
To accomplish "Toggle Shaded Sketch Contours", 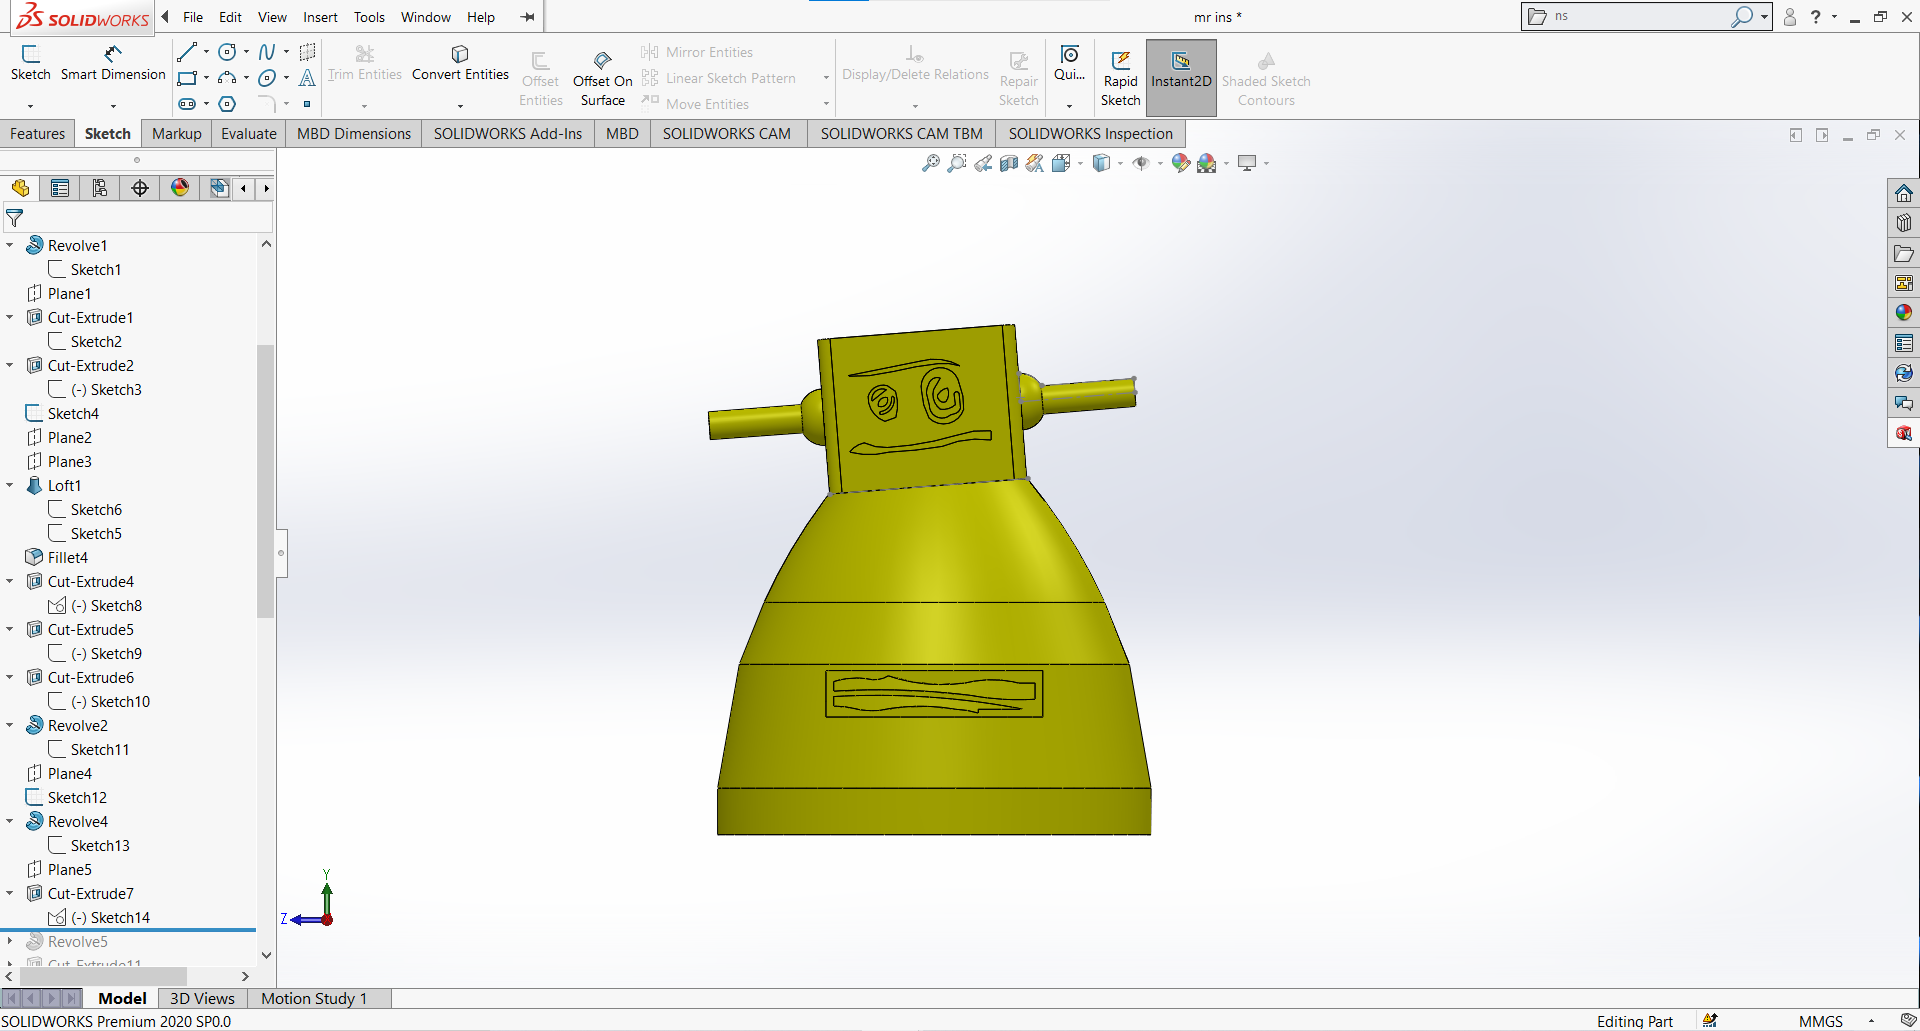I will (1267, 77).
